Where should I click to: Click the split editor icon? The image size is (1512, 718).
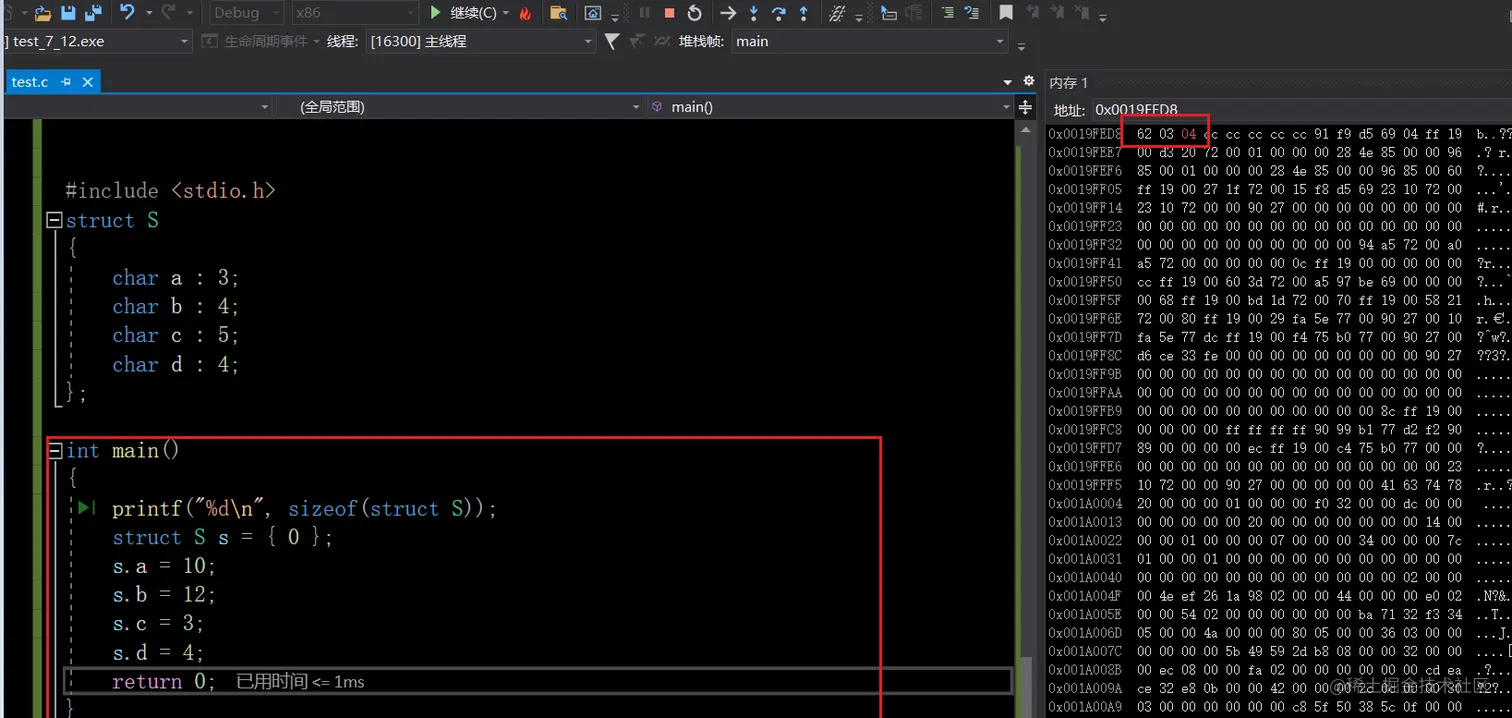coord(1025,107)
